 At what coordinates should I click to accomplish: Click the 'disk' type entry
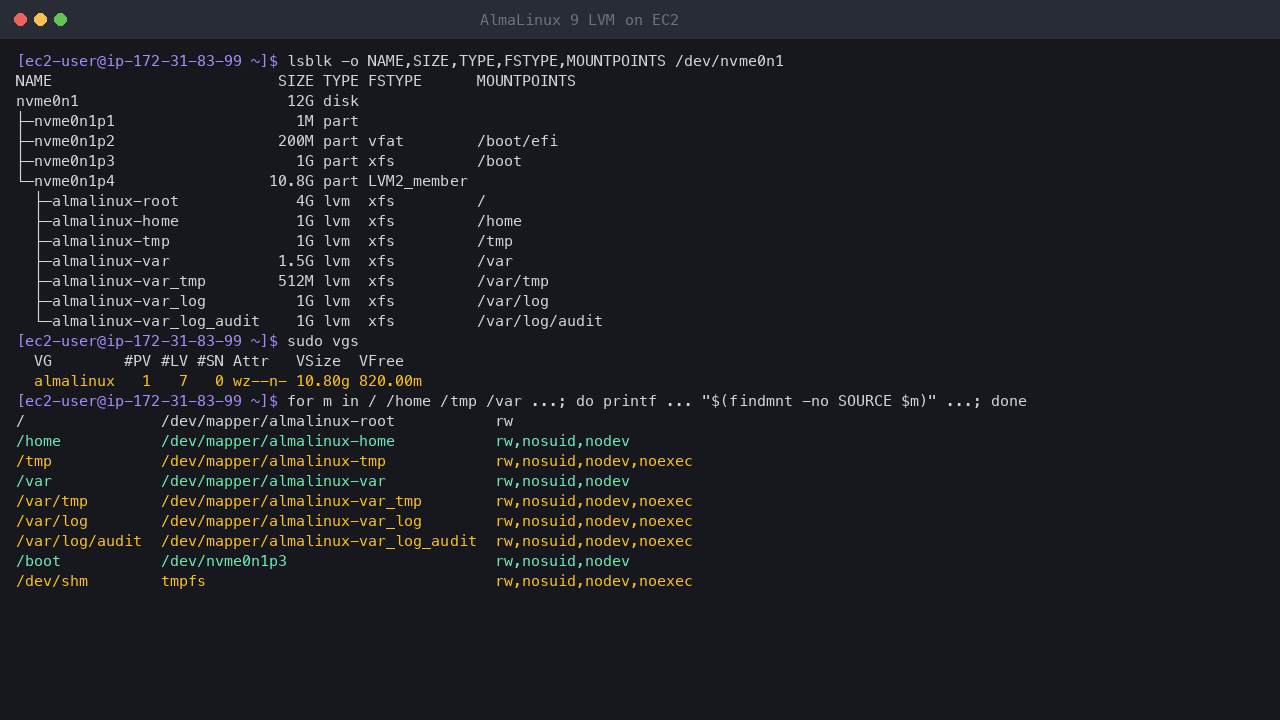point(341,101)
